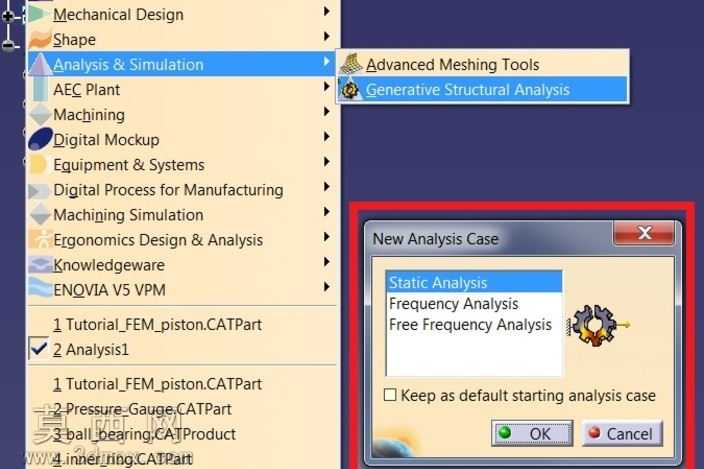
Task: Expand the Digital Mockup submenu arrow
Action: [327, 136]
